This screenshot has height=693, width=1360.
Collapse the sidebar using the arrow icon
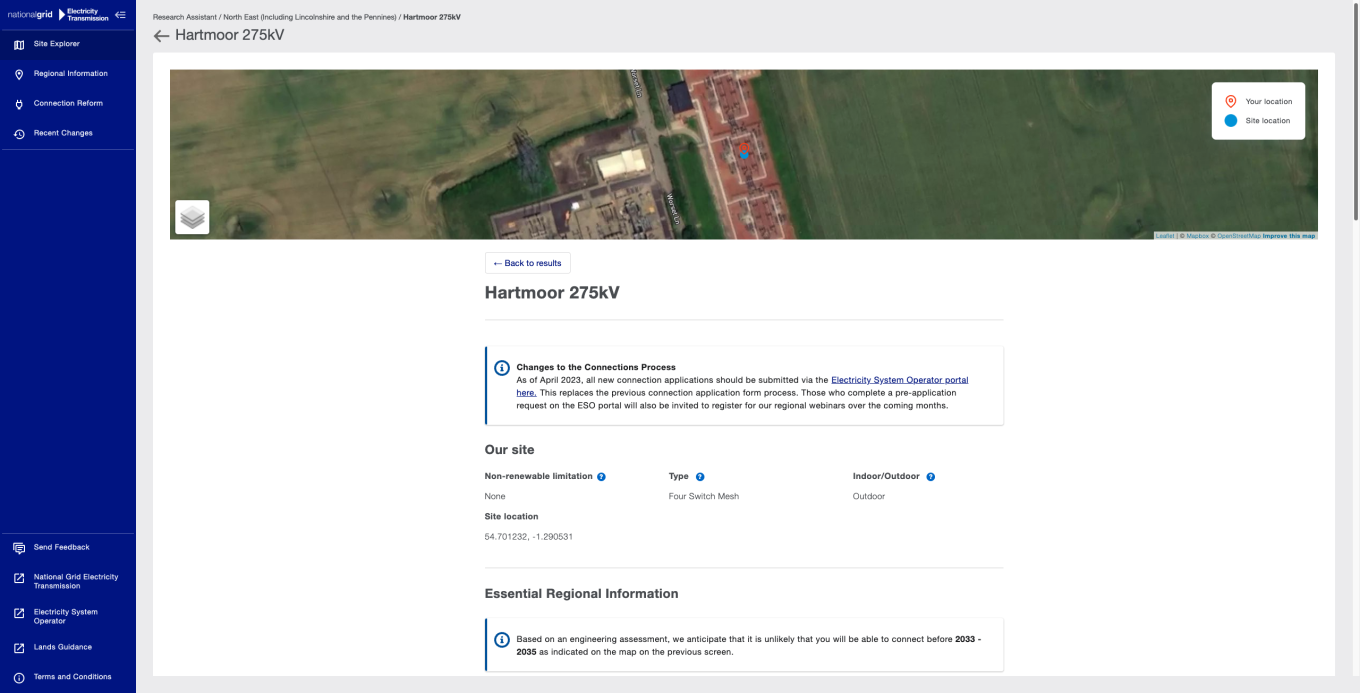120,14
